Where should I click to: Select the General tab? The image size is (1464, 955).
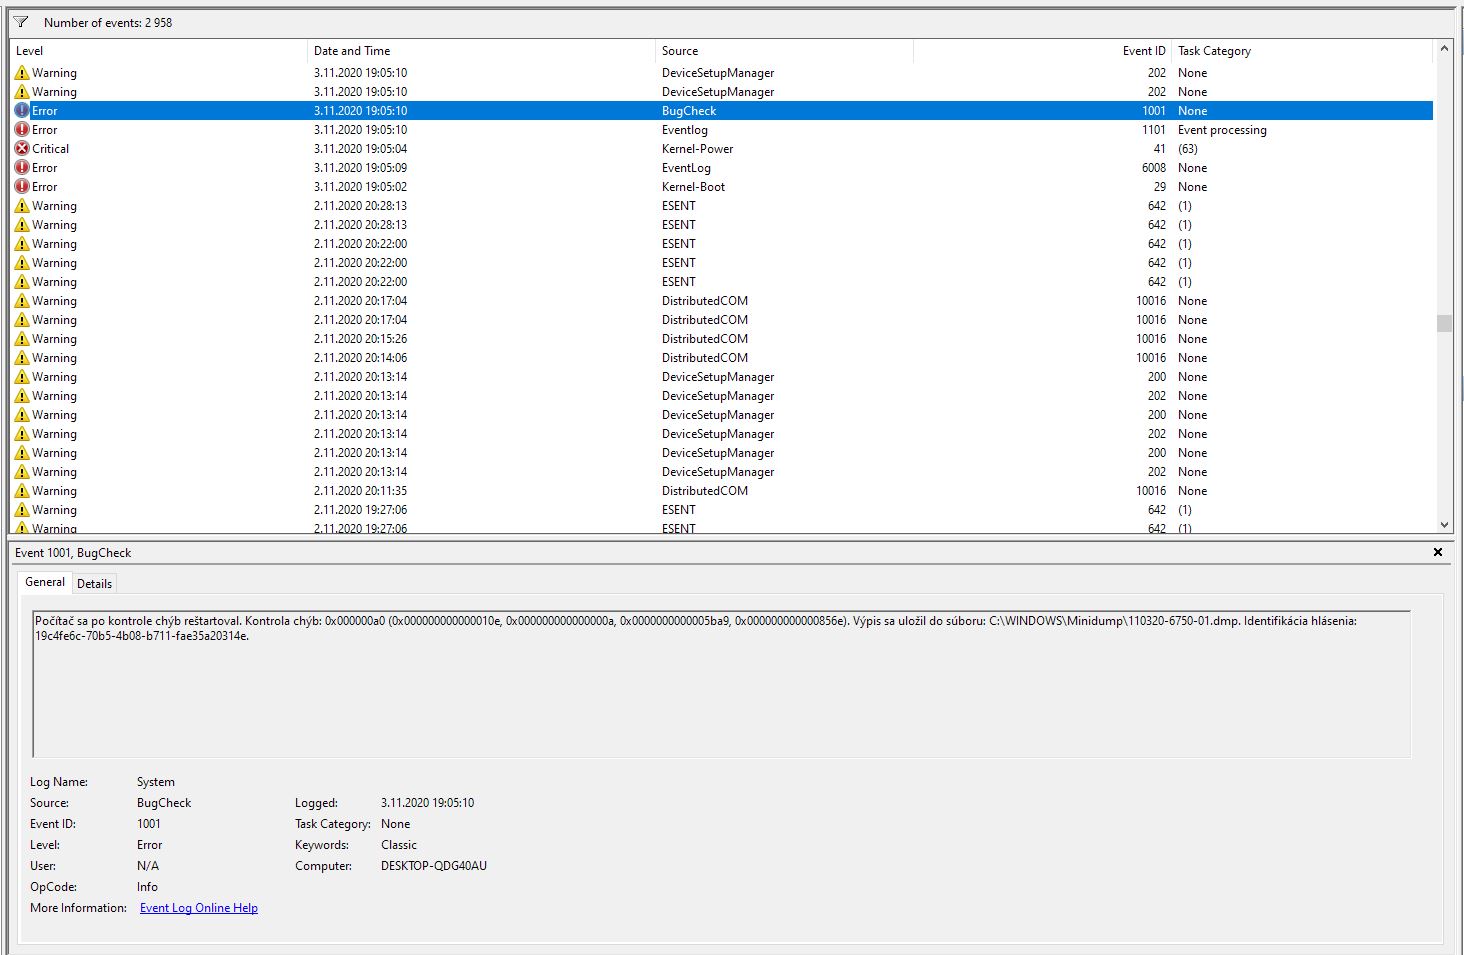[45, 582]
